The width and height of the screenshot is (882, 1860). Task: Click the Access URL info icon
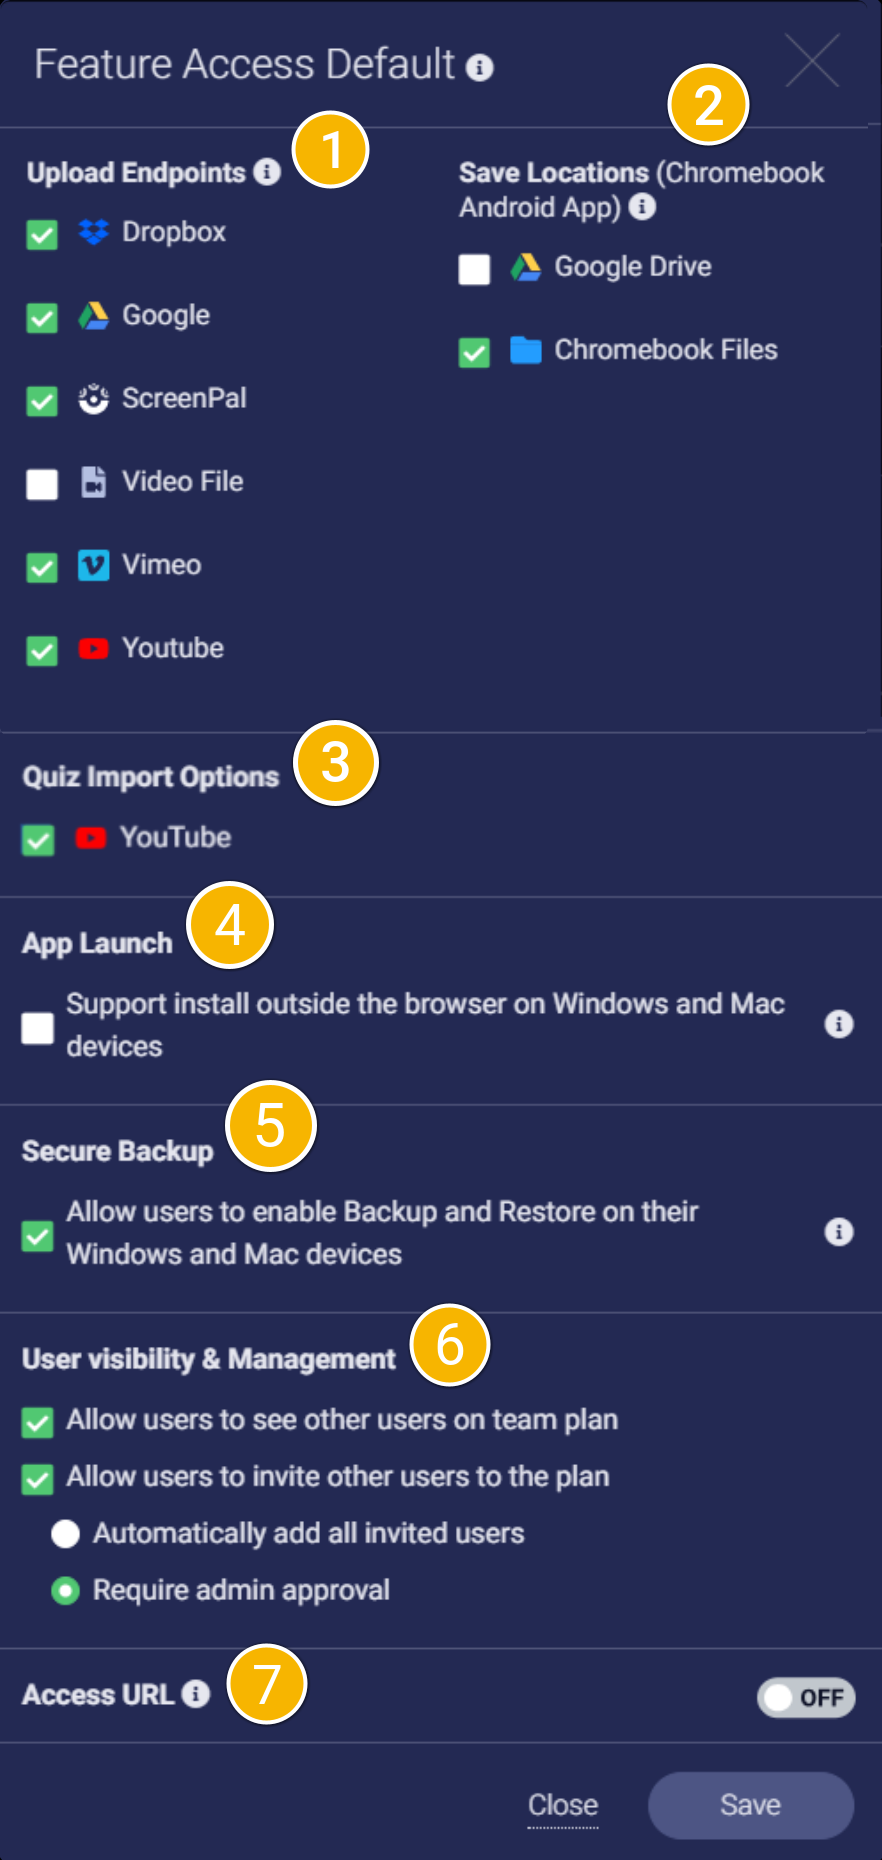[x=196, y=1694]
